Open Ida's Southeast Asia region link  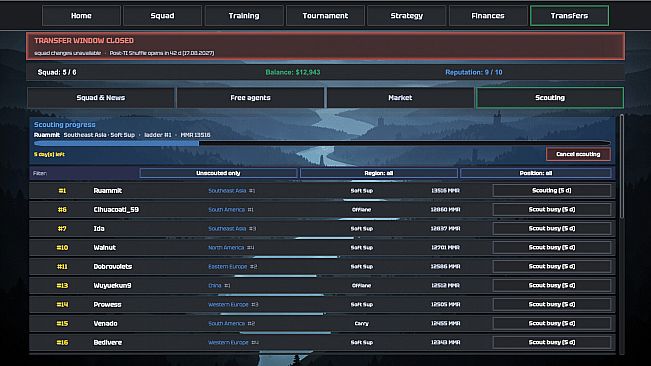pos(227,229)
